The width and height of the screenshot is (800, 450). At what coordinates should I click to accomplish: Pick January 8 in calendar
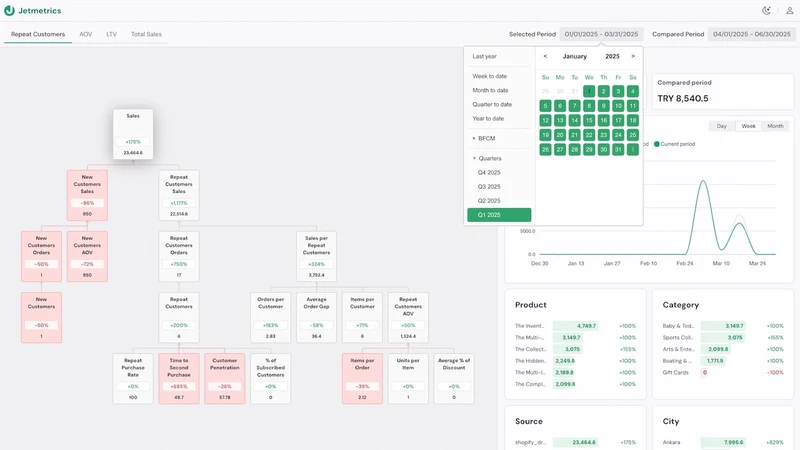(589, 106)
